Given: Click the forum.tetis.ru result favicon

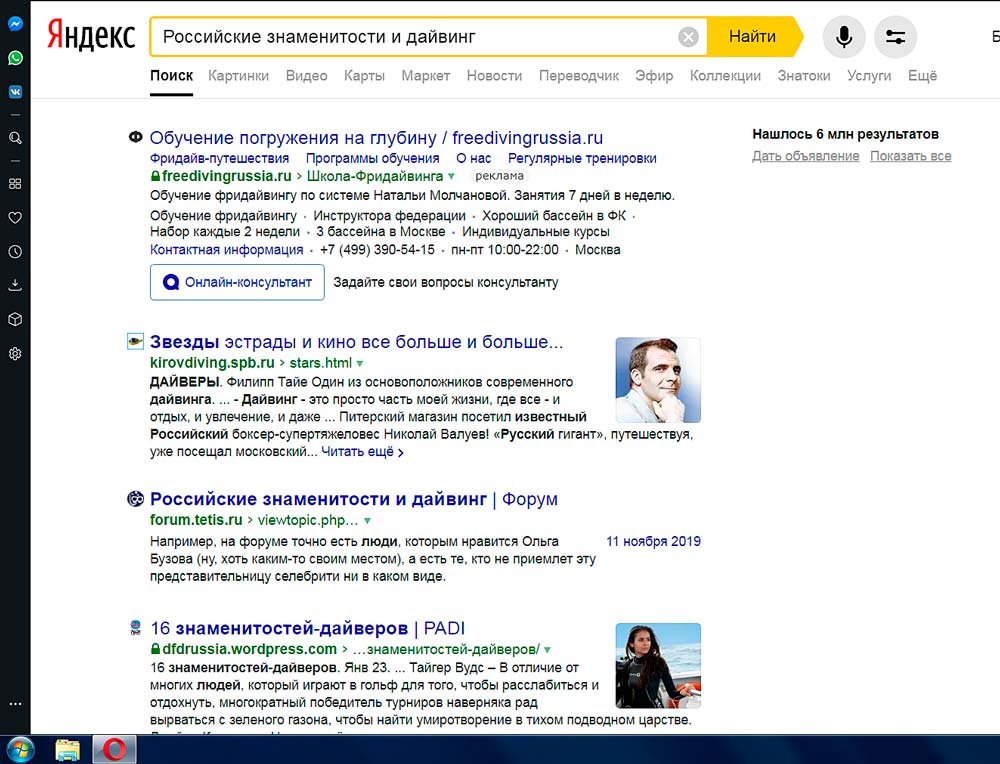Looking at the screenshot, I should [x=135, y=499].
